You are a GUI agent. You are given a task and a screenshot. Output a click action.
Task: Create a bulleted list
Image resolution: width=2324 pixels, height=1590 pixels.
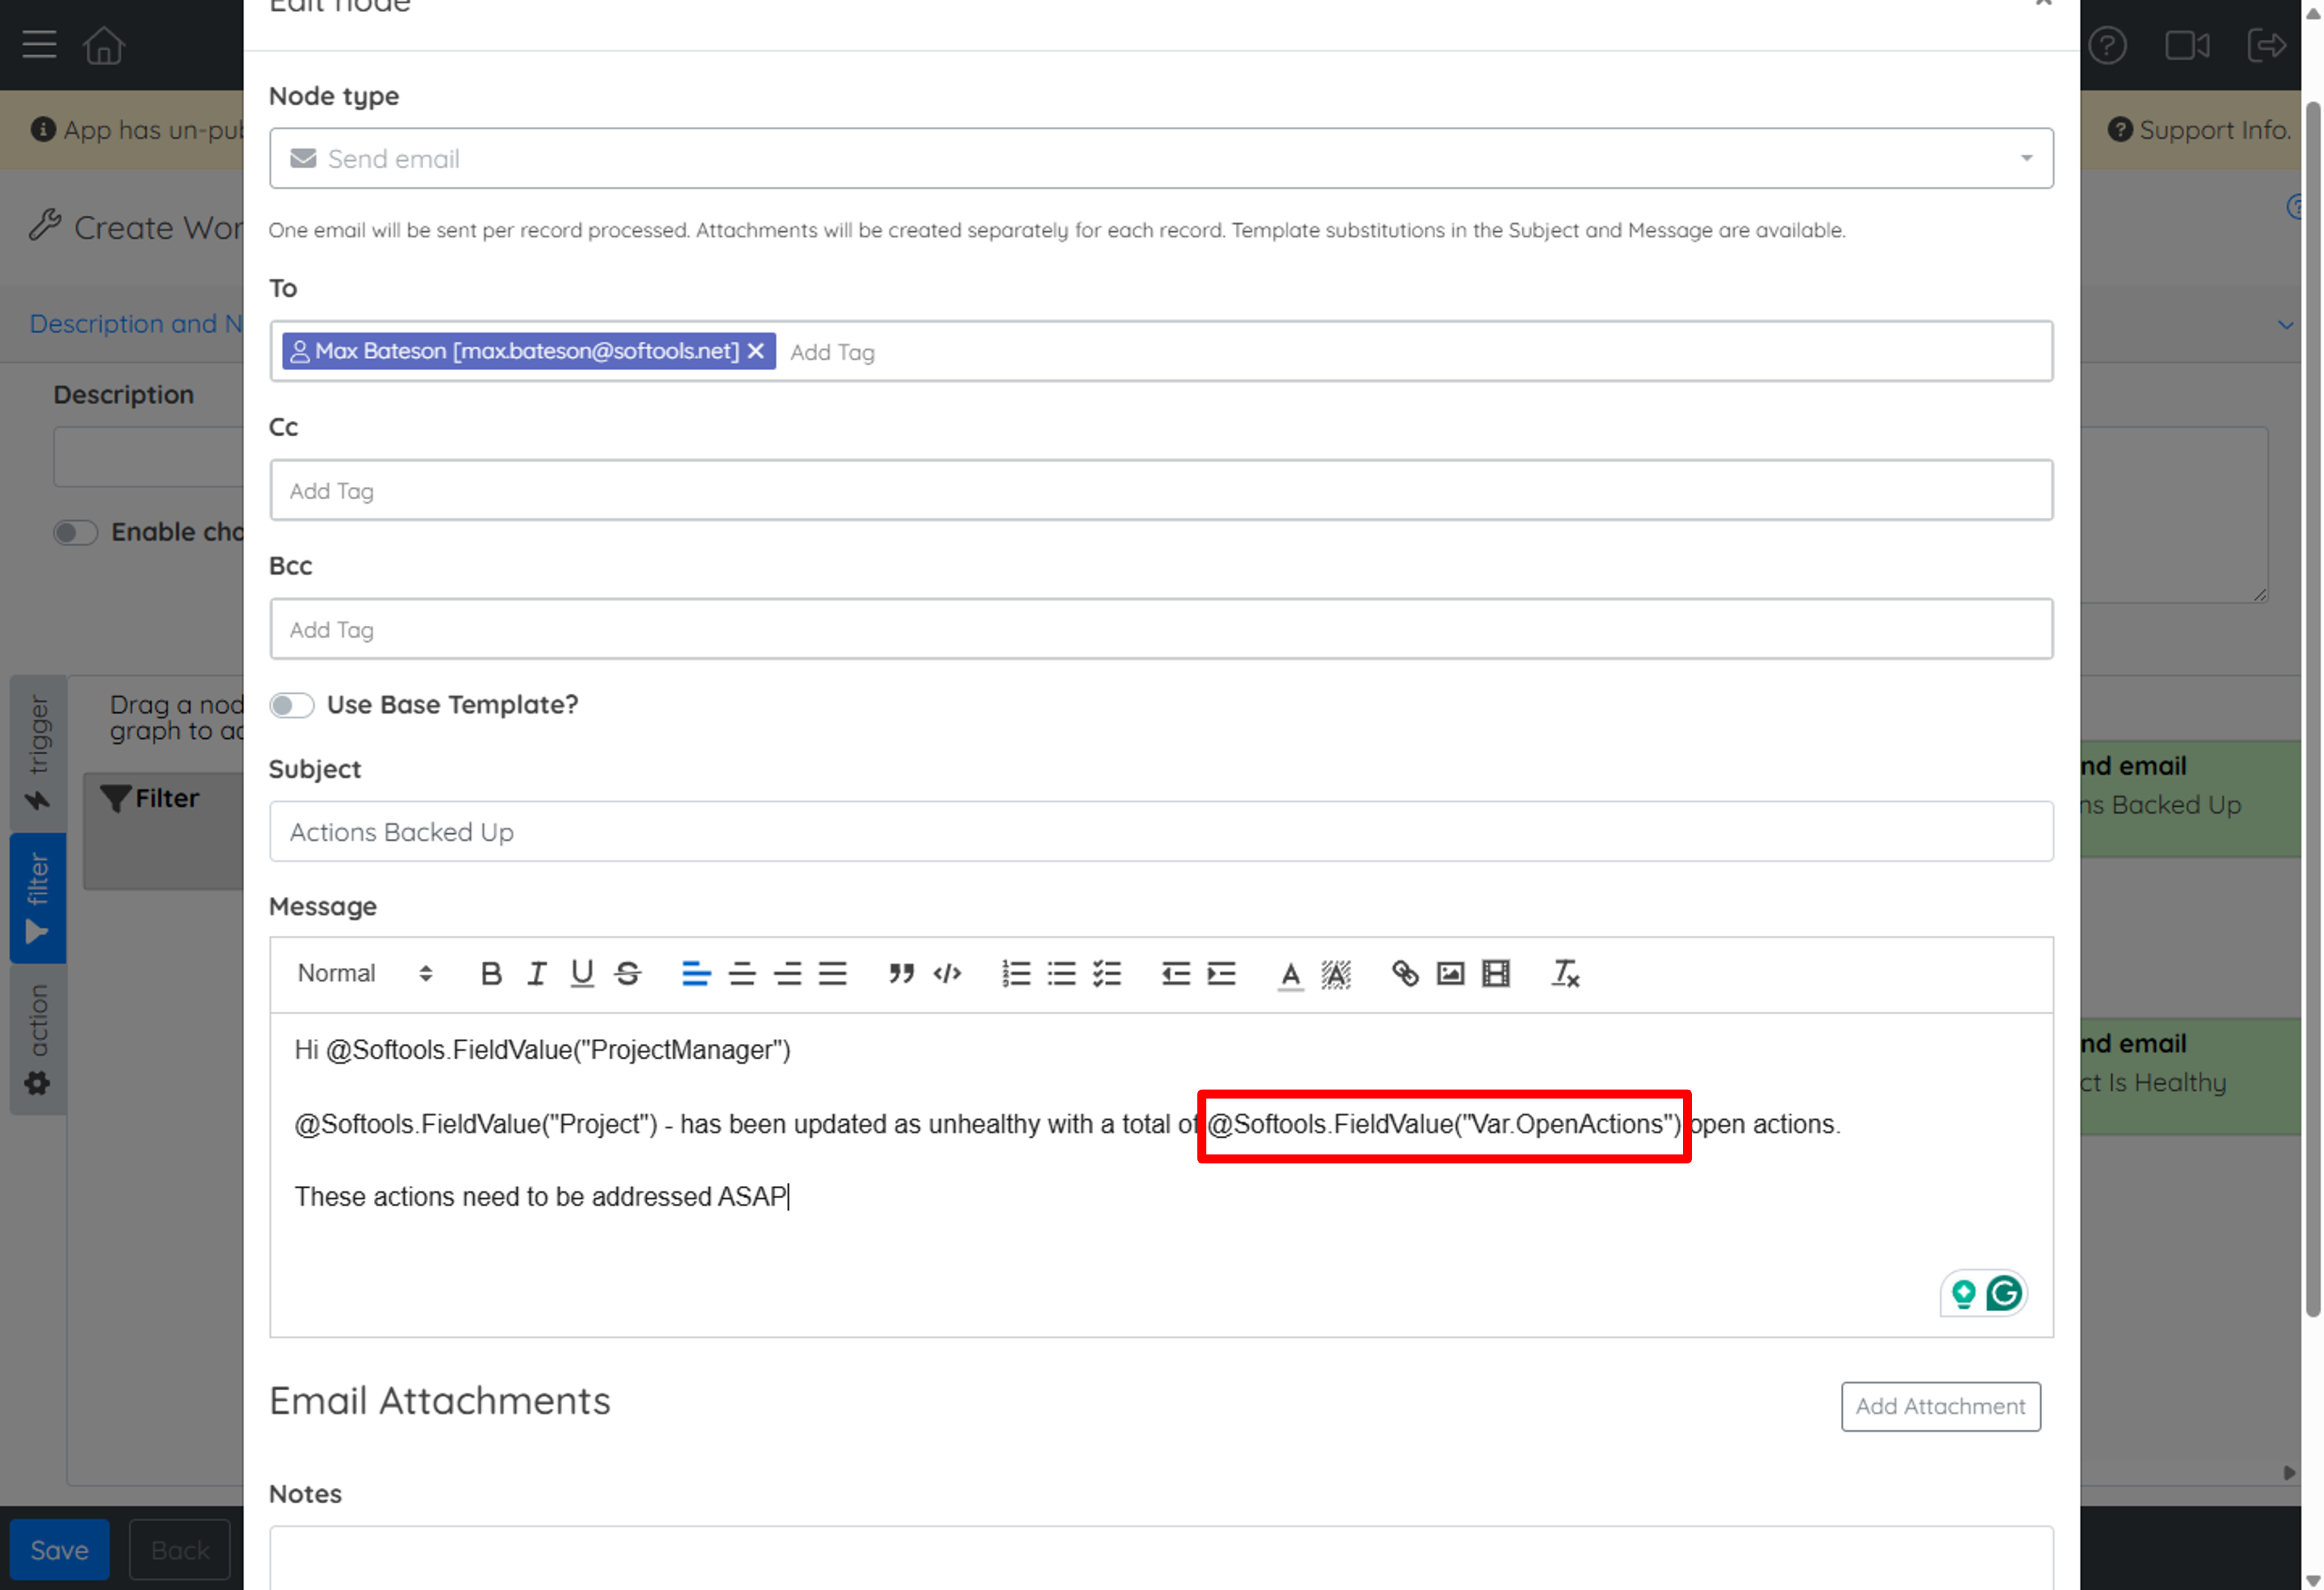point(1062,973)
